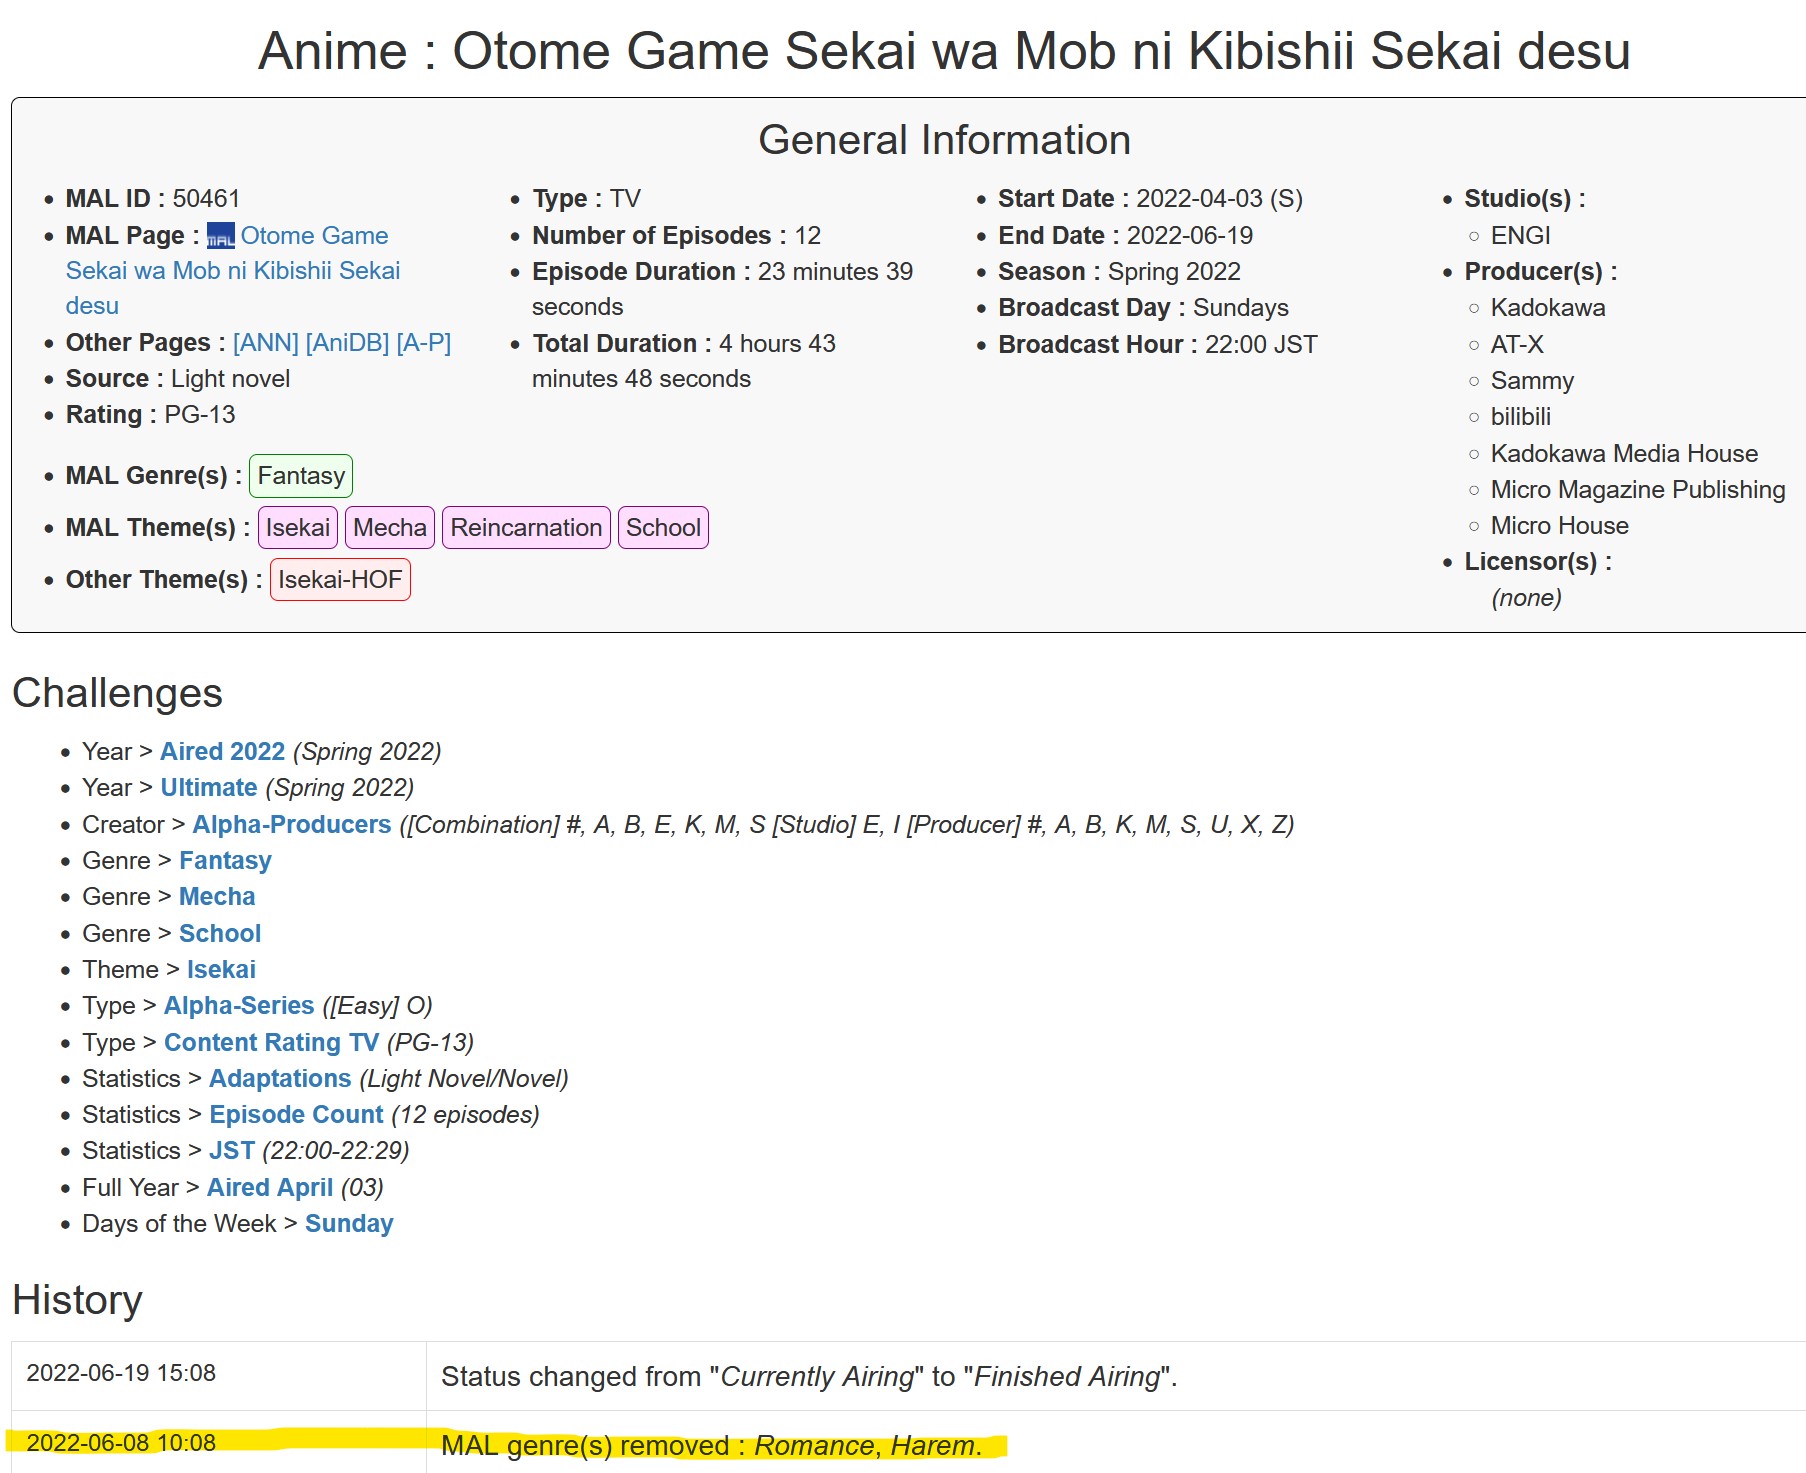
Task: Open the A-P external page link
Action: tap(423, 343)
